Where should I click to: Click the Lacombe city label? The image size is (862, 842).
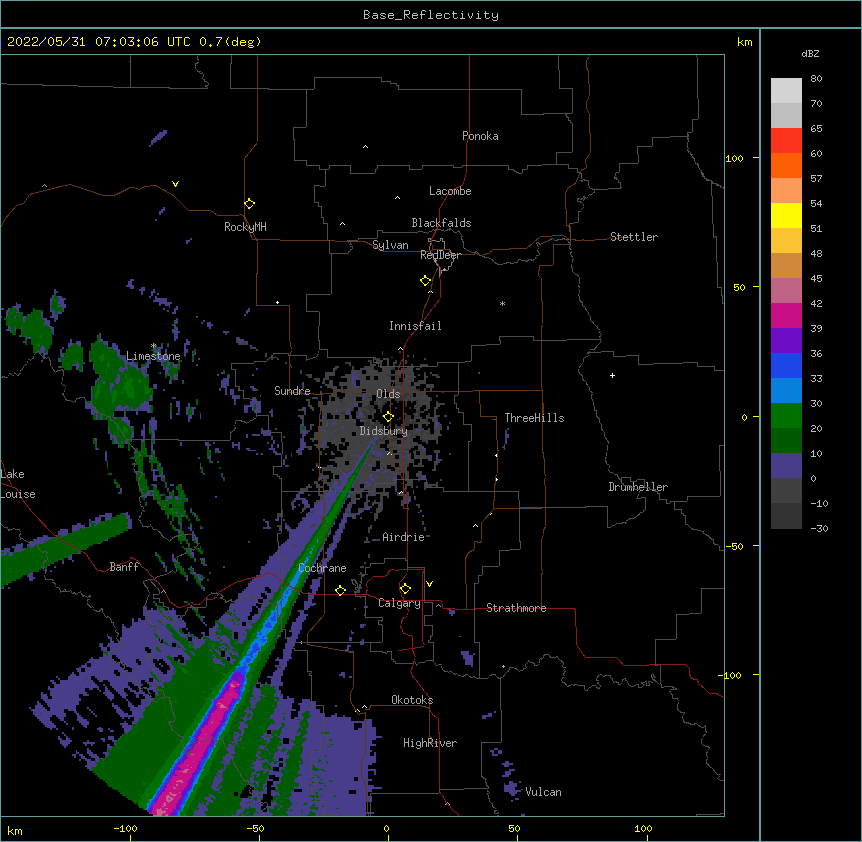coord(450,191)
